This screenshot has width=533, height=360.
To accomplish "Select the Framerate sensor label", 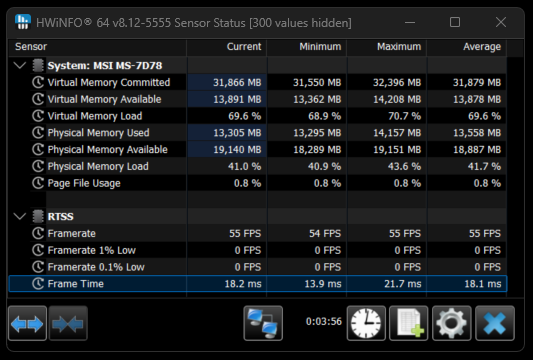I will tap(71, 234).
